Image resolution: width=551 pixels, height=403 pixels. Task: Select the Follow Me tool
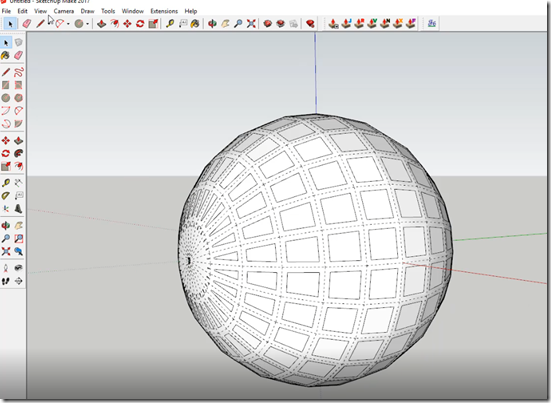tap(18, 153)
